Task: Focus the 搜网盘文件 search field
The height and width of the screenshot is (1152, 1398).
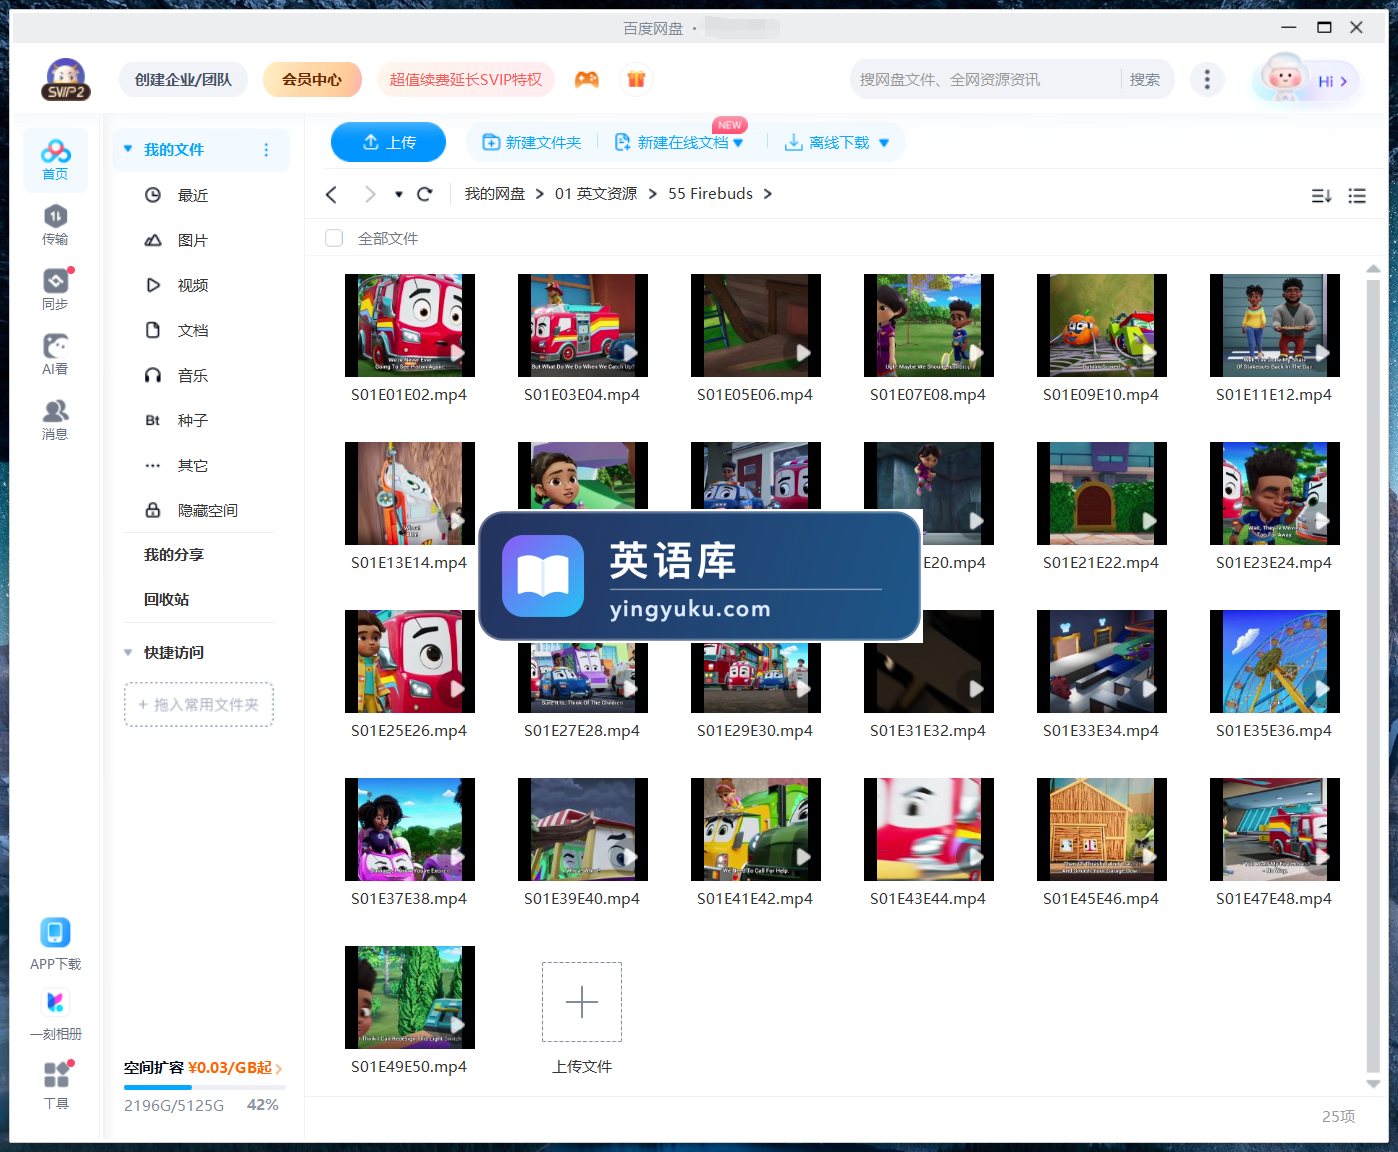Action: click(x=985, y=79)
